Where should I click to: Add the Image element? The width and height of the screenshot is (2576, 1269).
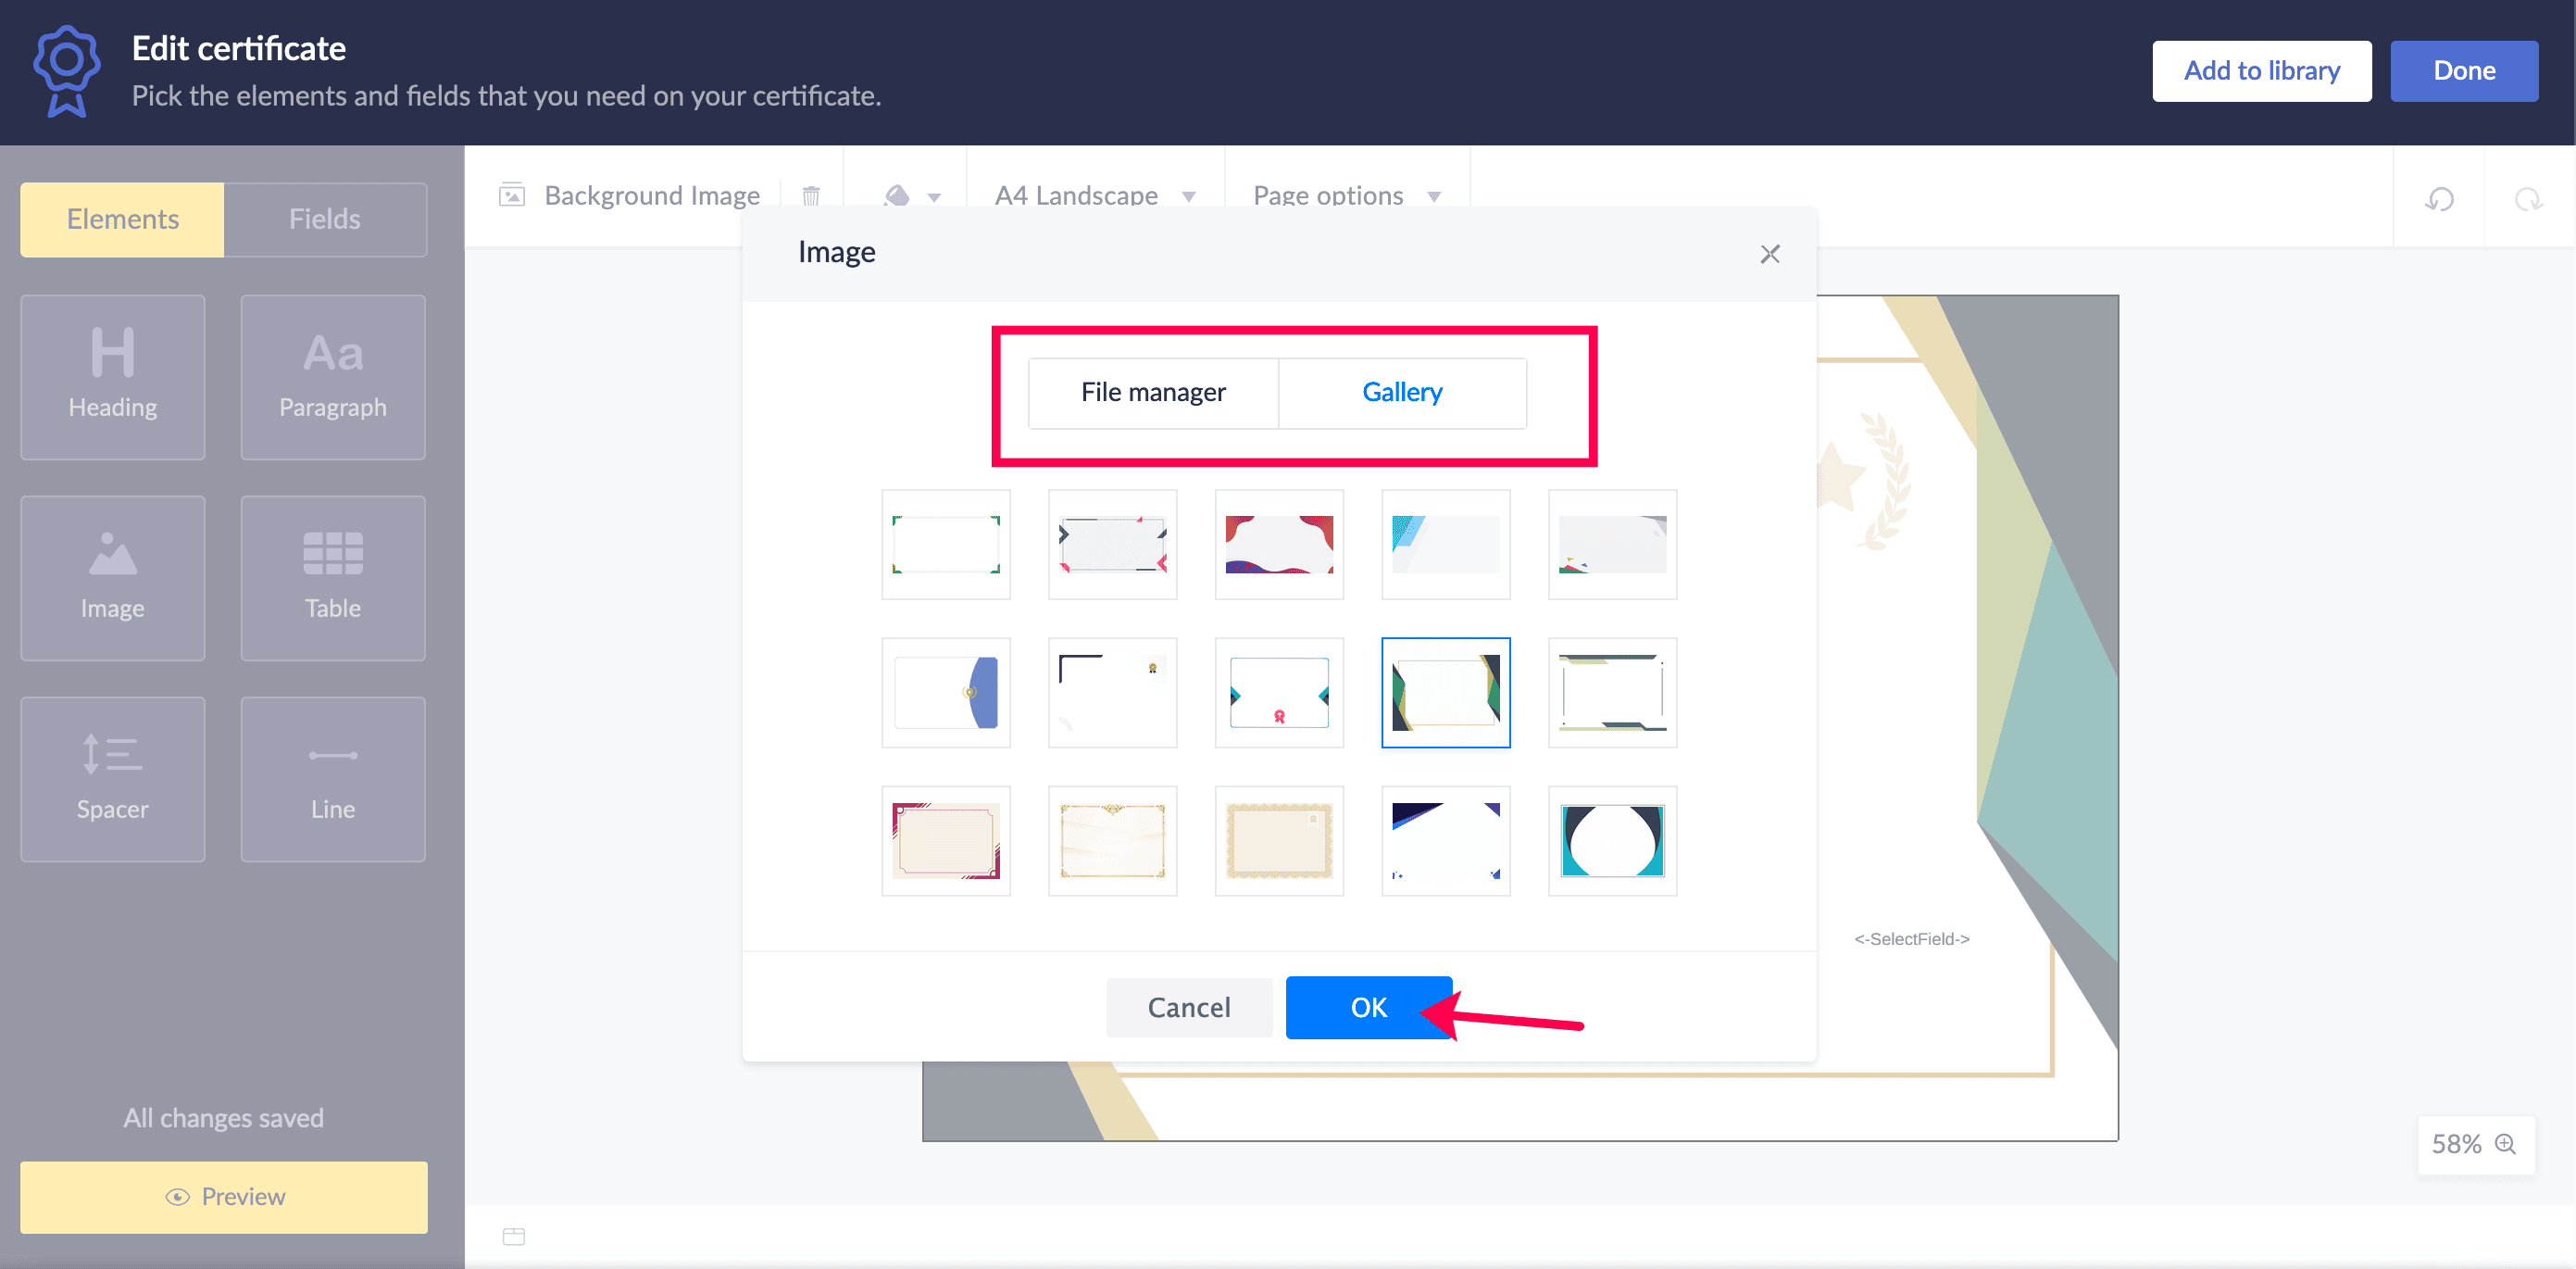coord(113,578)
